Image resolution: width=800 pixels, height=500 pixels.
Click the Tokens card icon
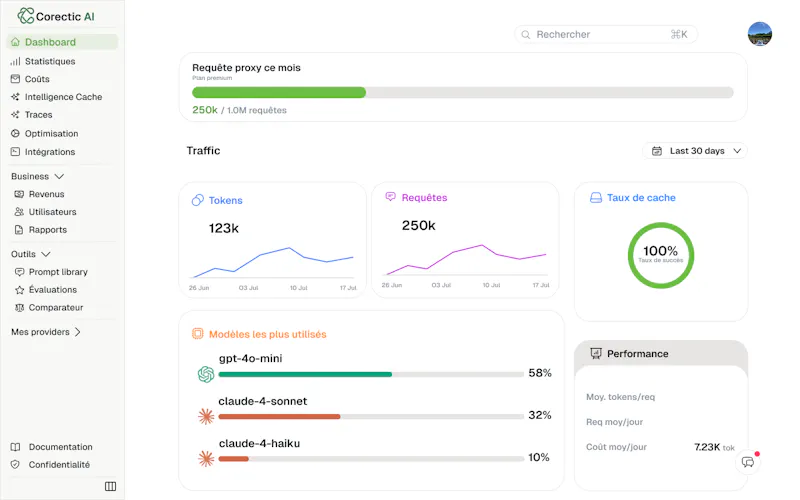(x=197, y=200)
